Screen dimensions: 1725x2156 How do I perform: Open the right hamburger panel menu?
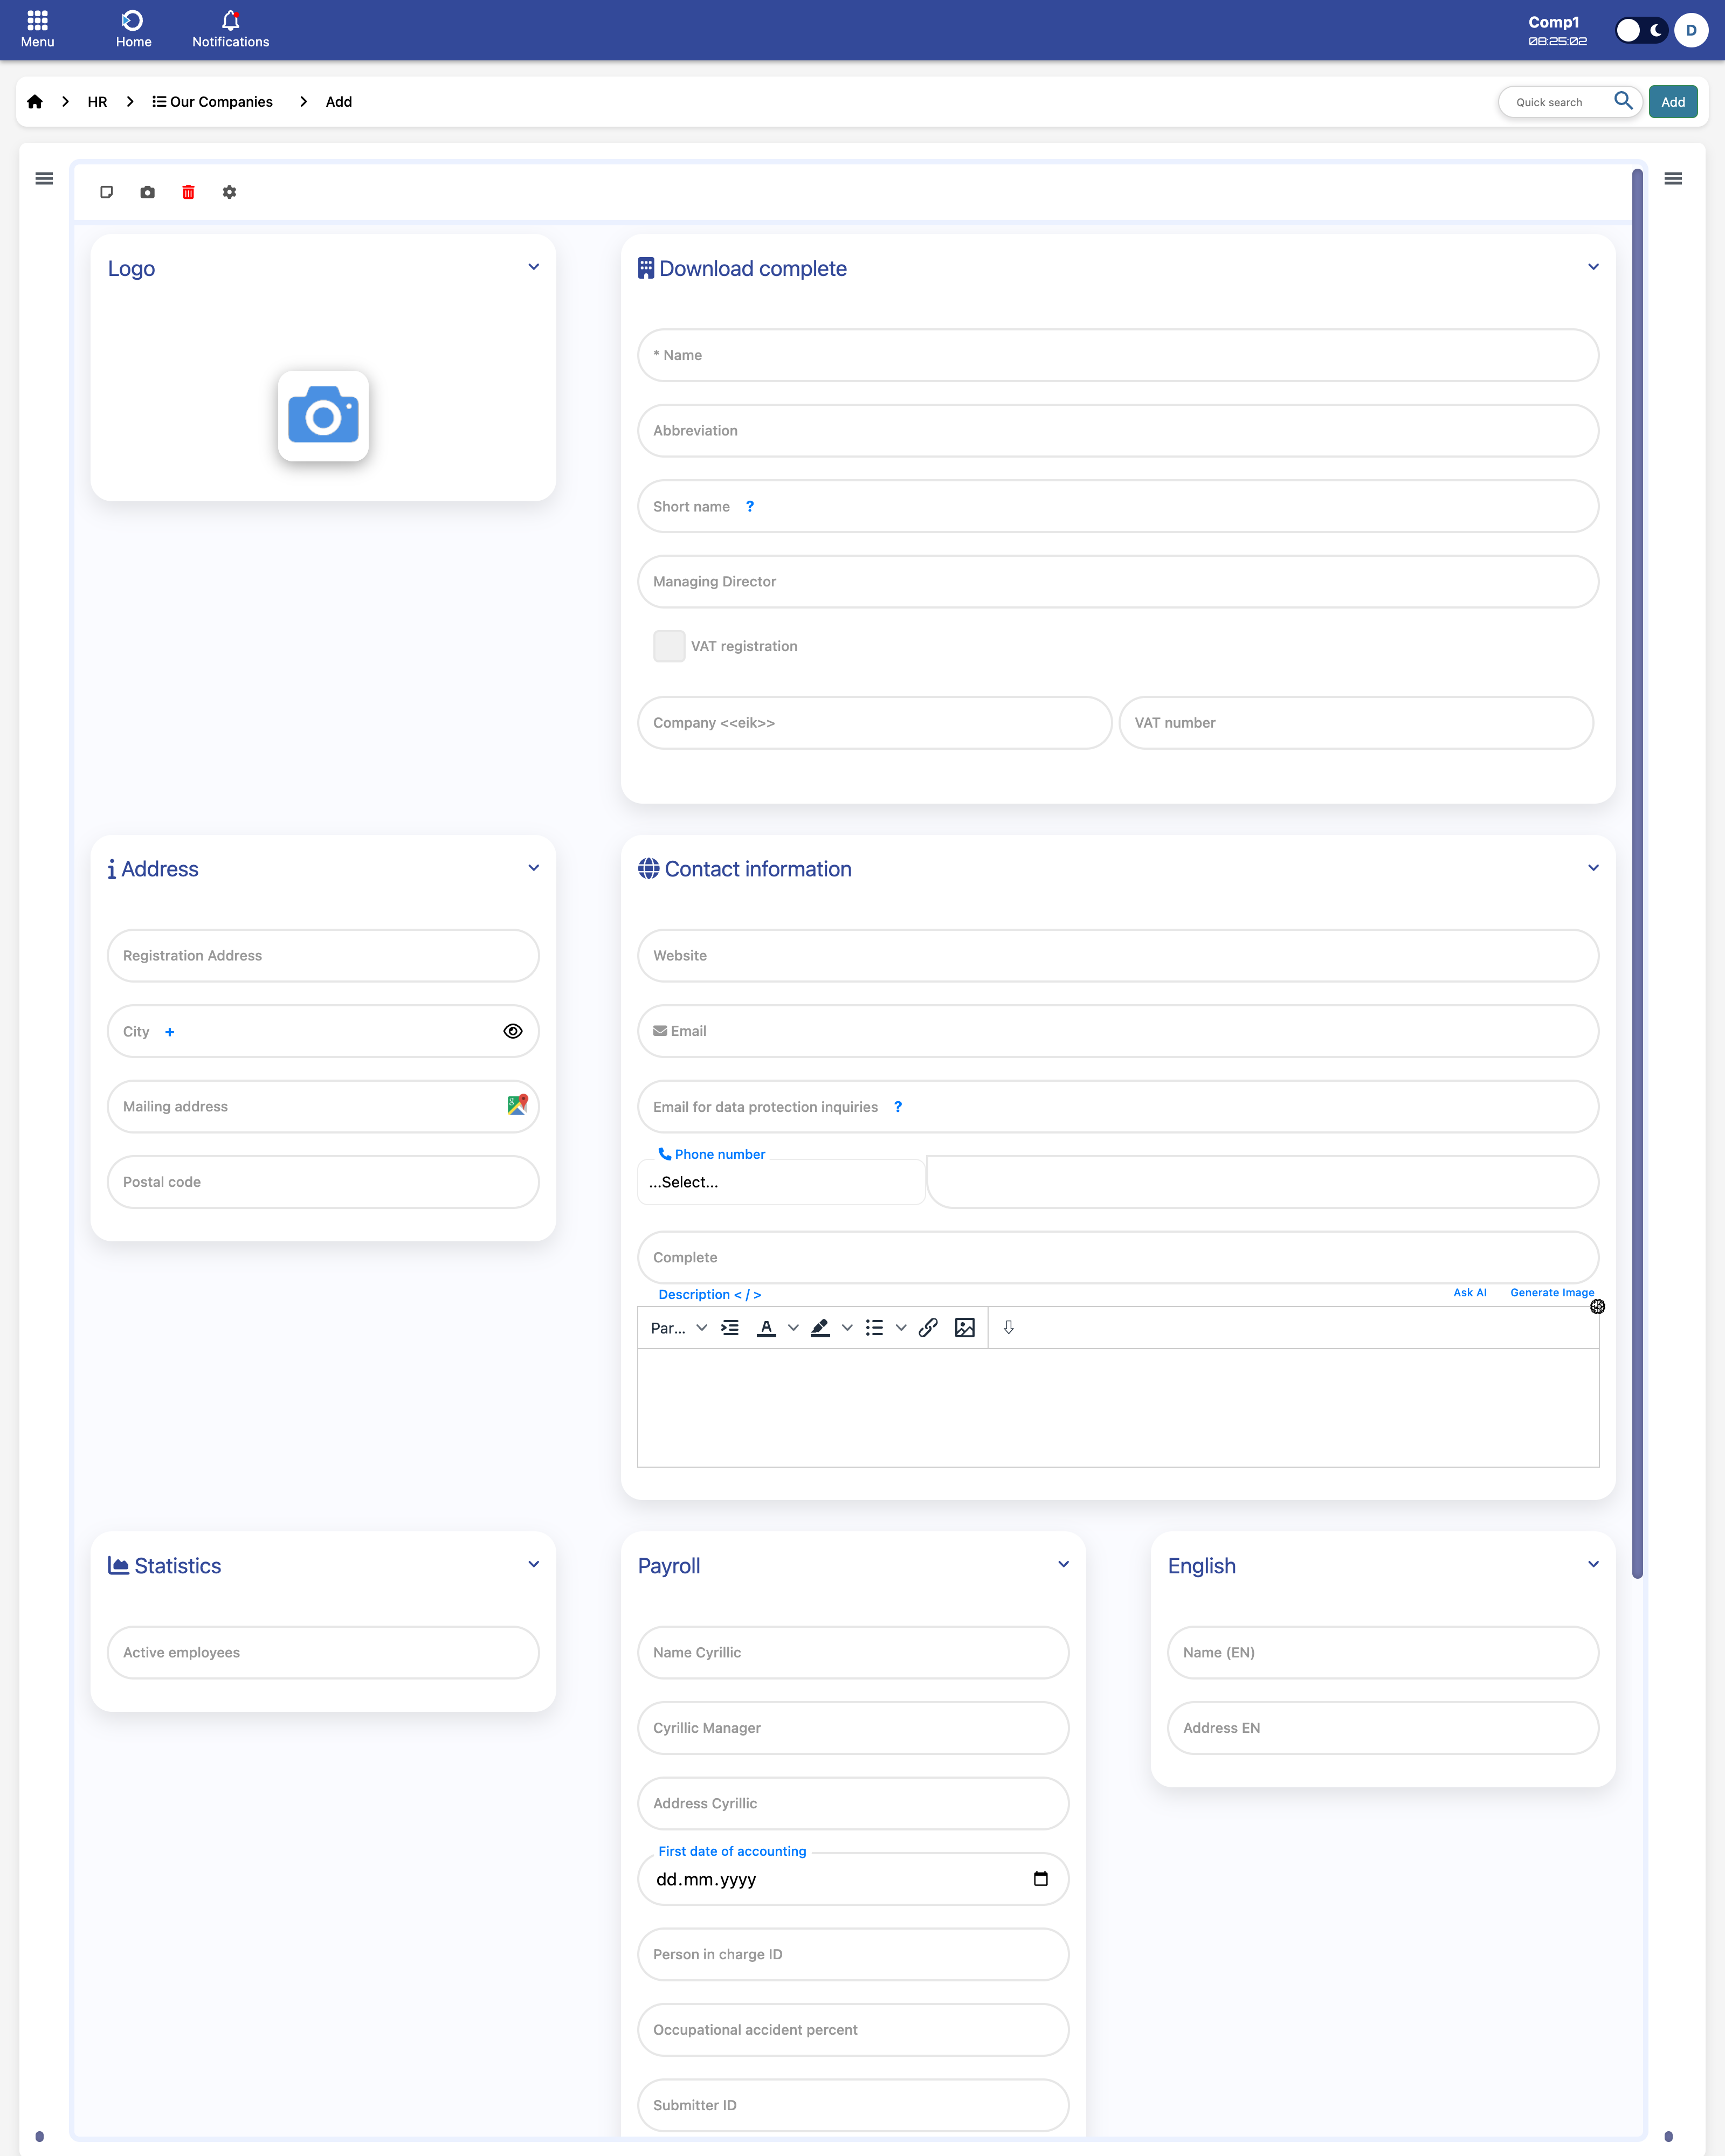1673,179
